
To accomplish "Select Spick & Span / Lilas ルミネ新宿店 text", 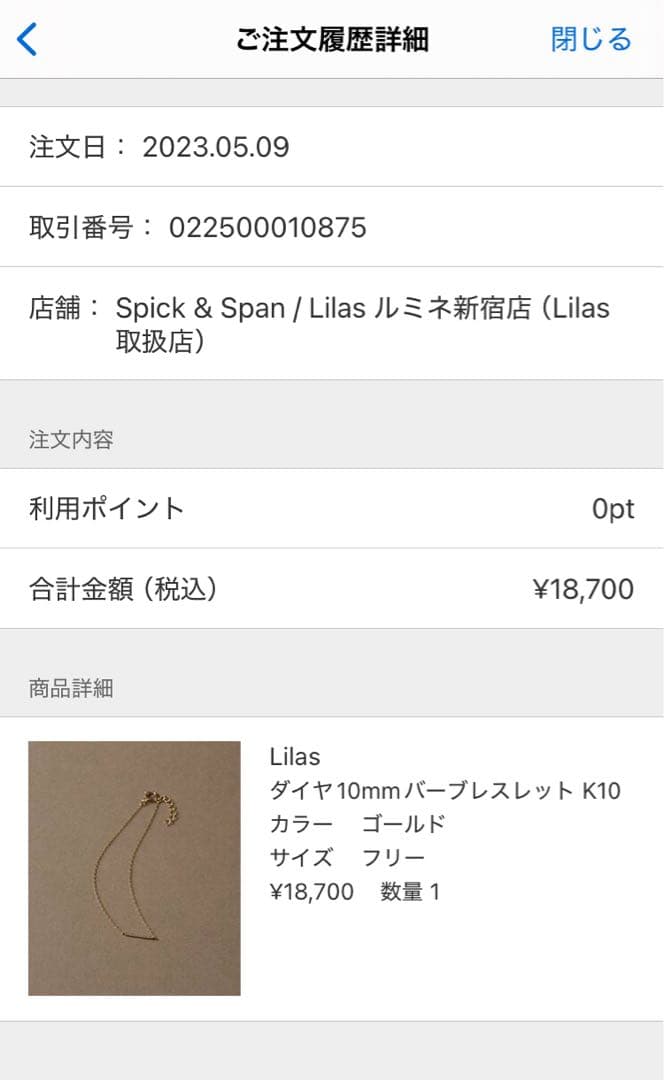I will (x=365, y=308).
